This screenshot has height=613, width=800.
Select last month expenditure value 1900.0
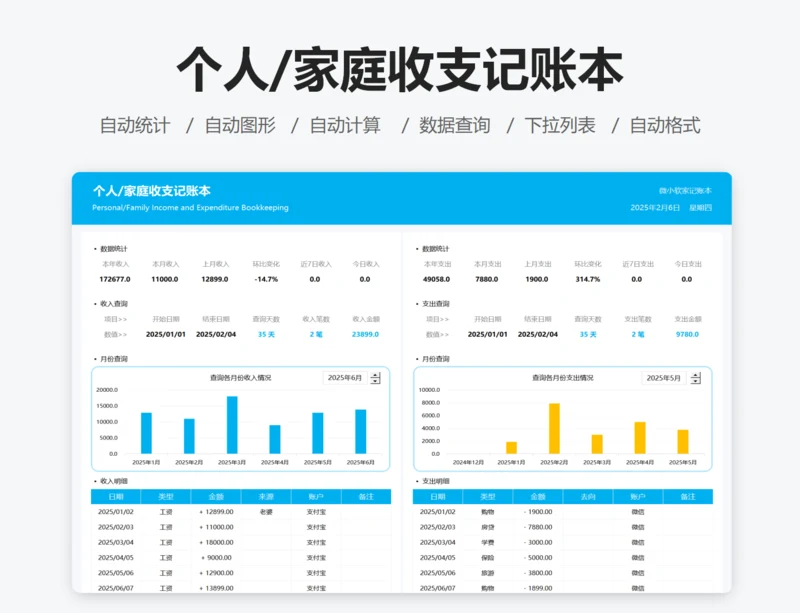(537, 279)
